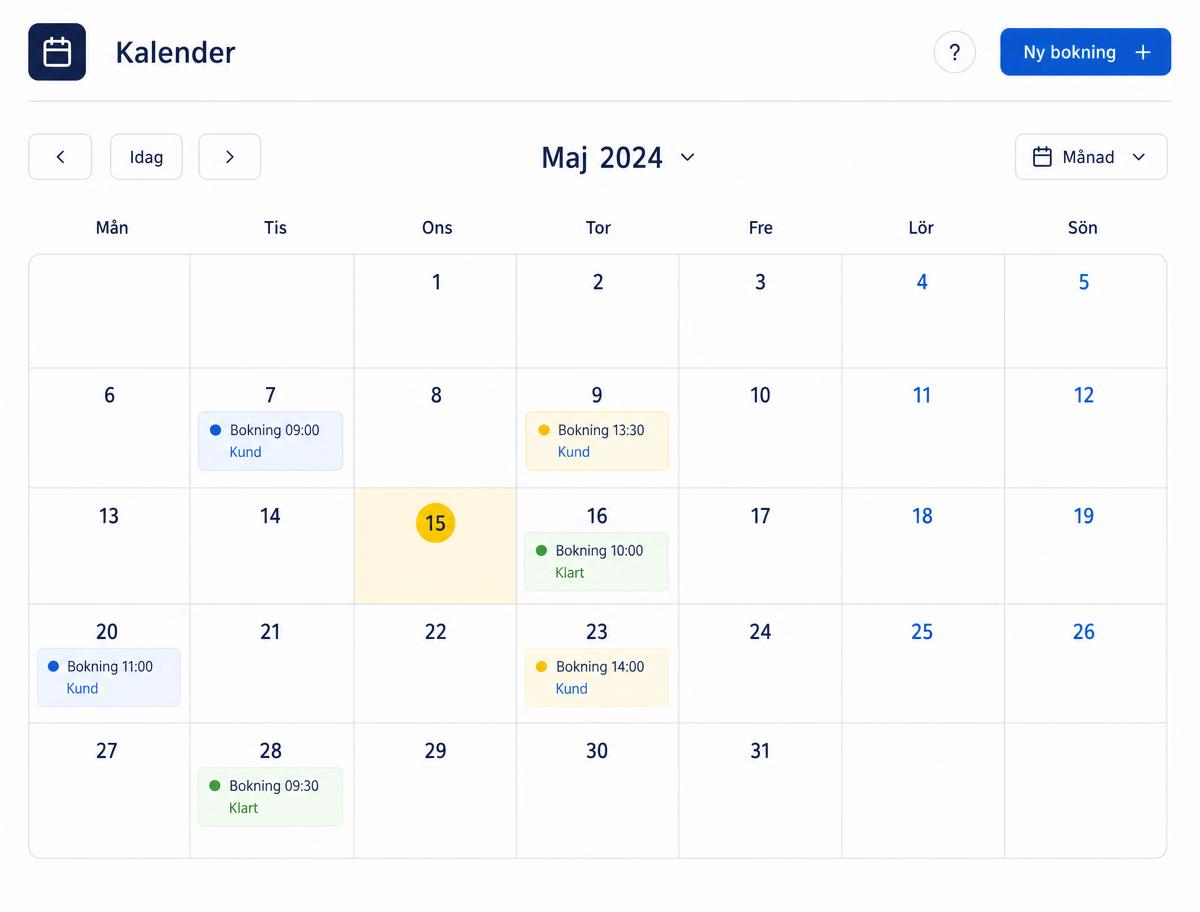Jump to today with Idag button
The height and width of the screenshot is (912, 1200).
(x=146, y=157)
